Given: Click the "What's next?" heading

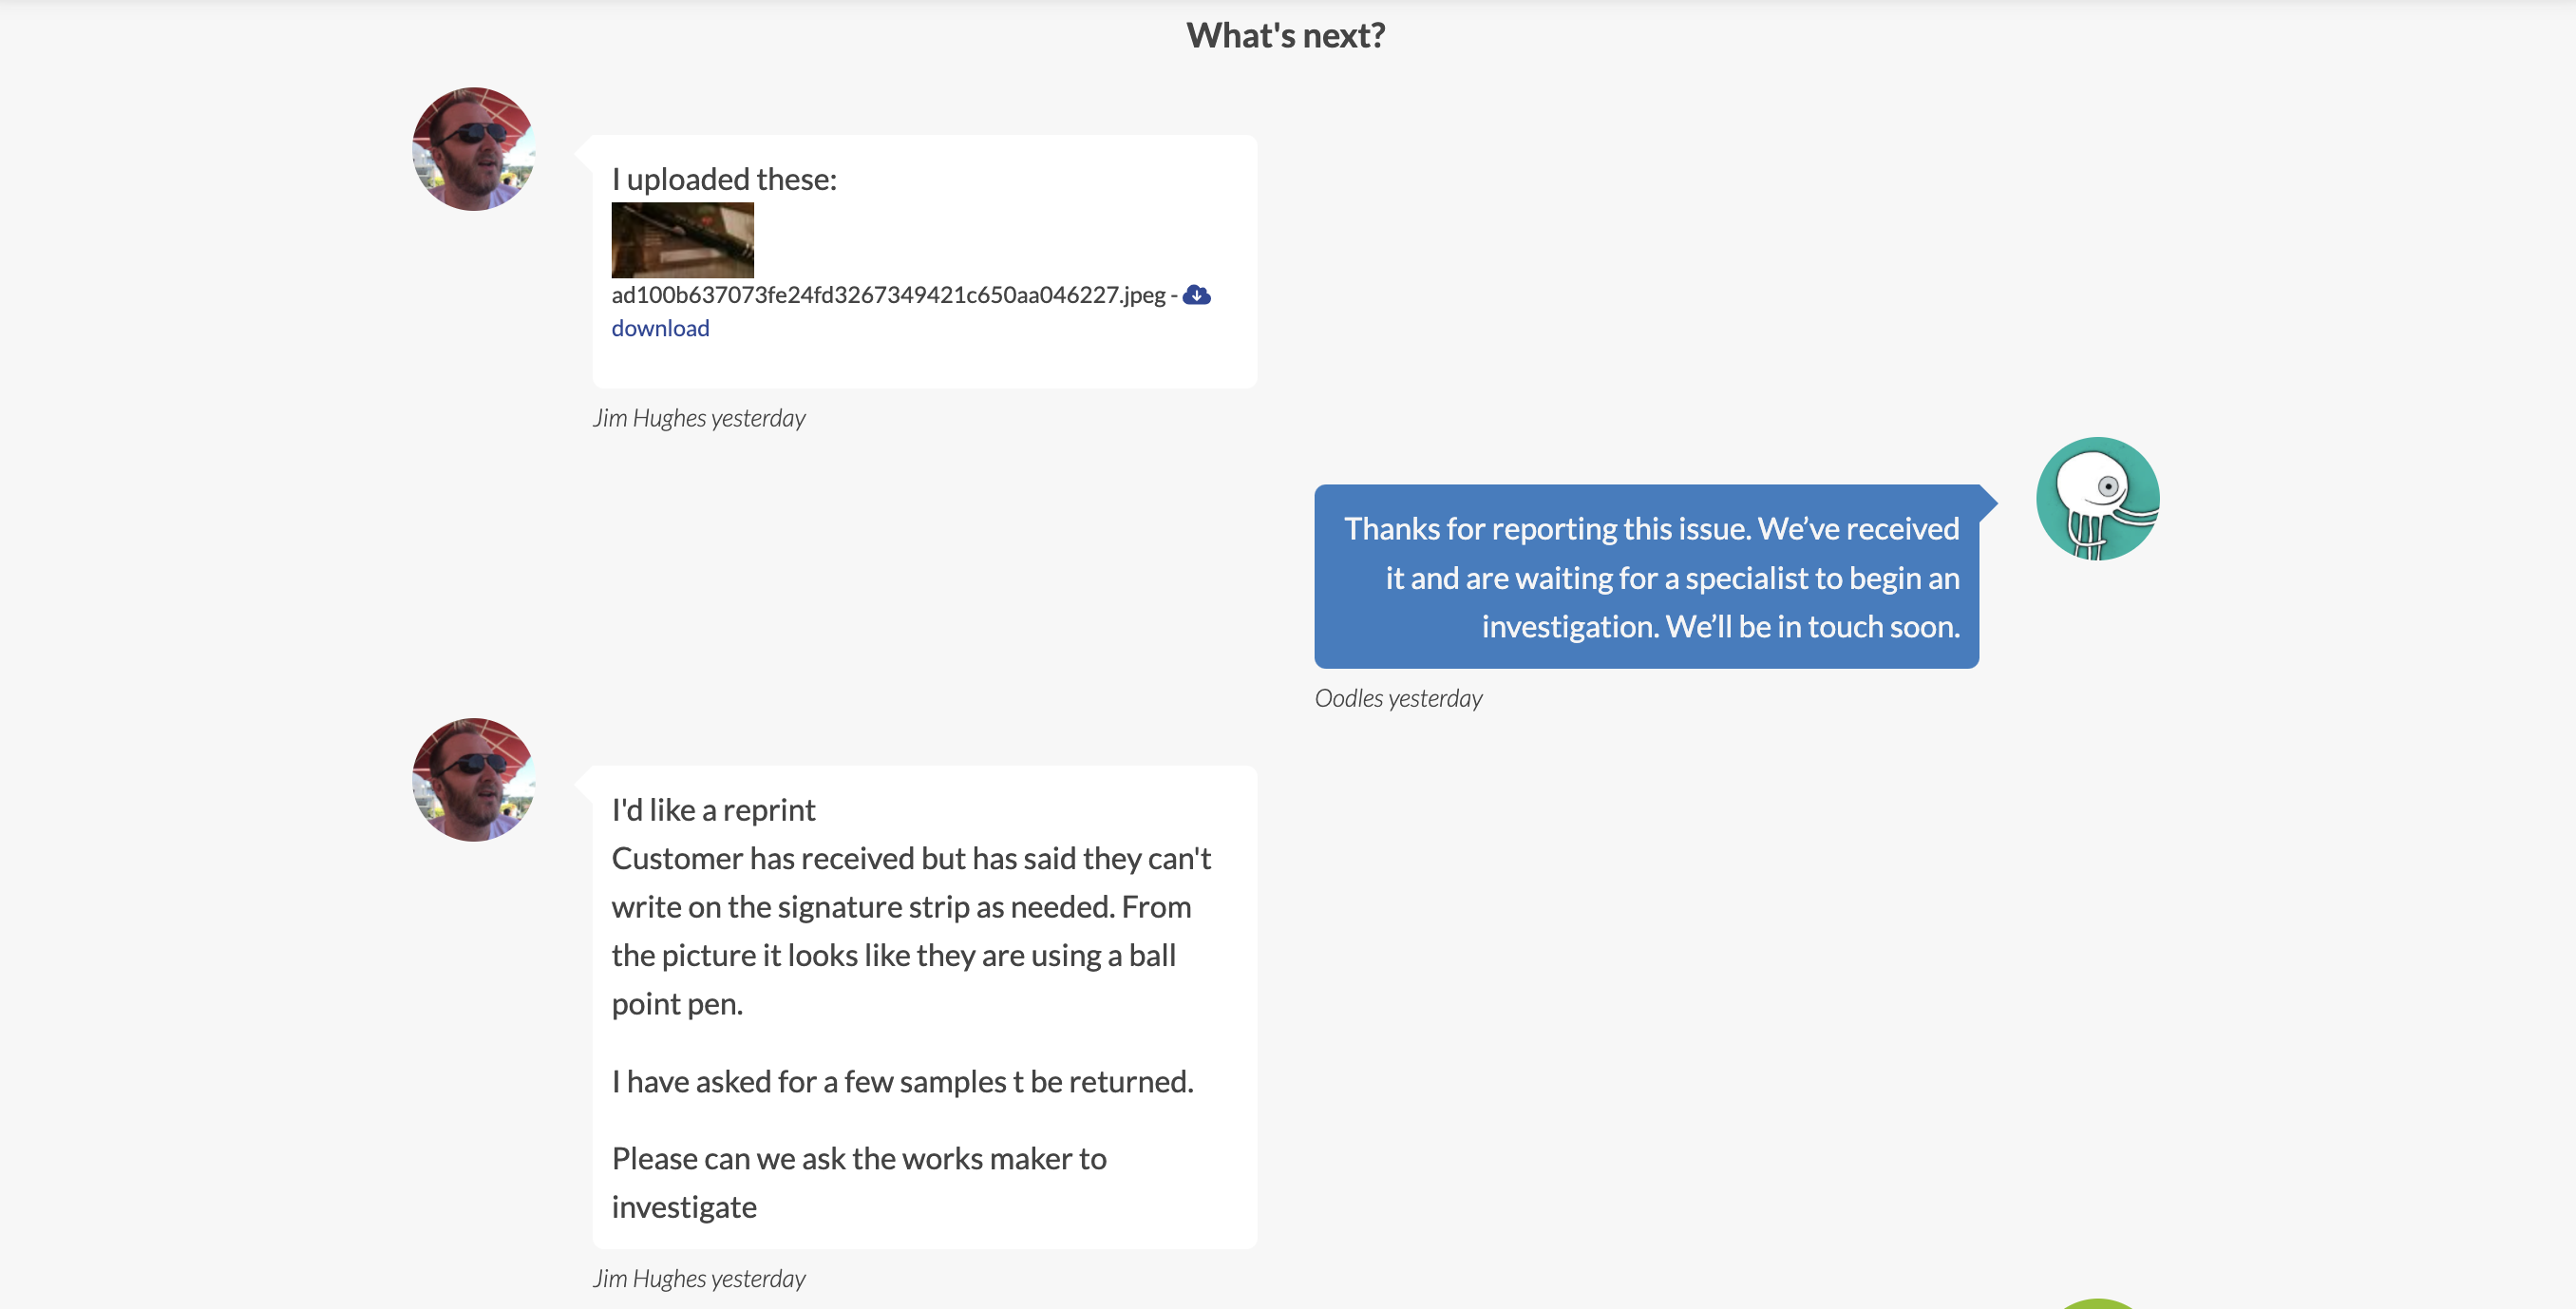Looking at the screenshot, I should tap(1285, 36).
